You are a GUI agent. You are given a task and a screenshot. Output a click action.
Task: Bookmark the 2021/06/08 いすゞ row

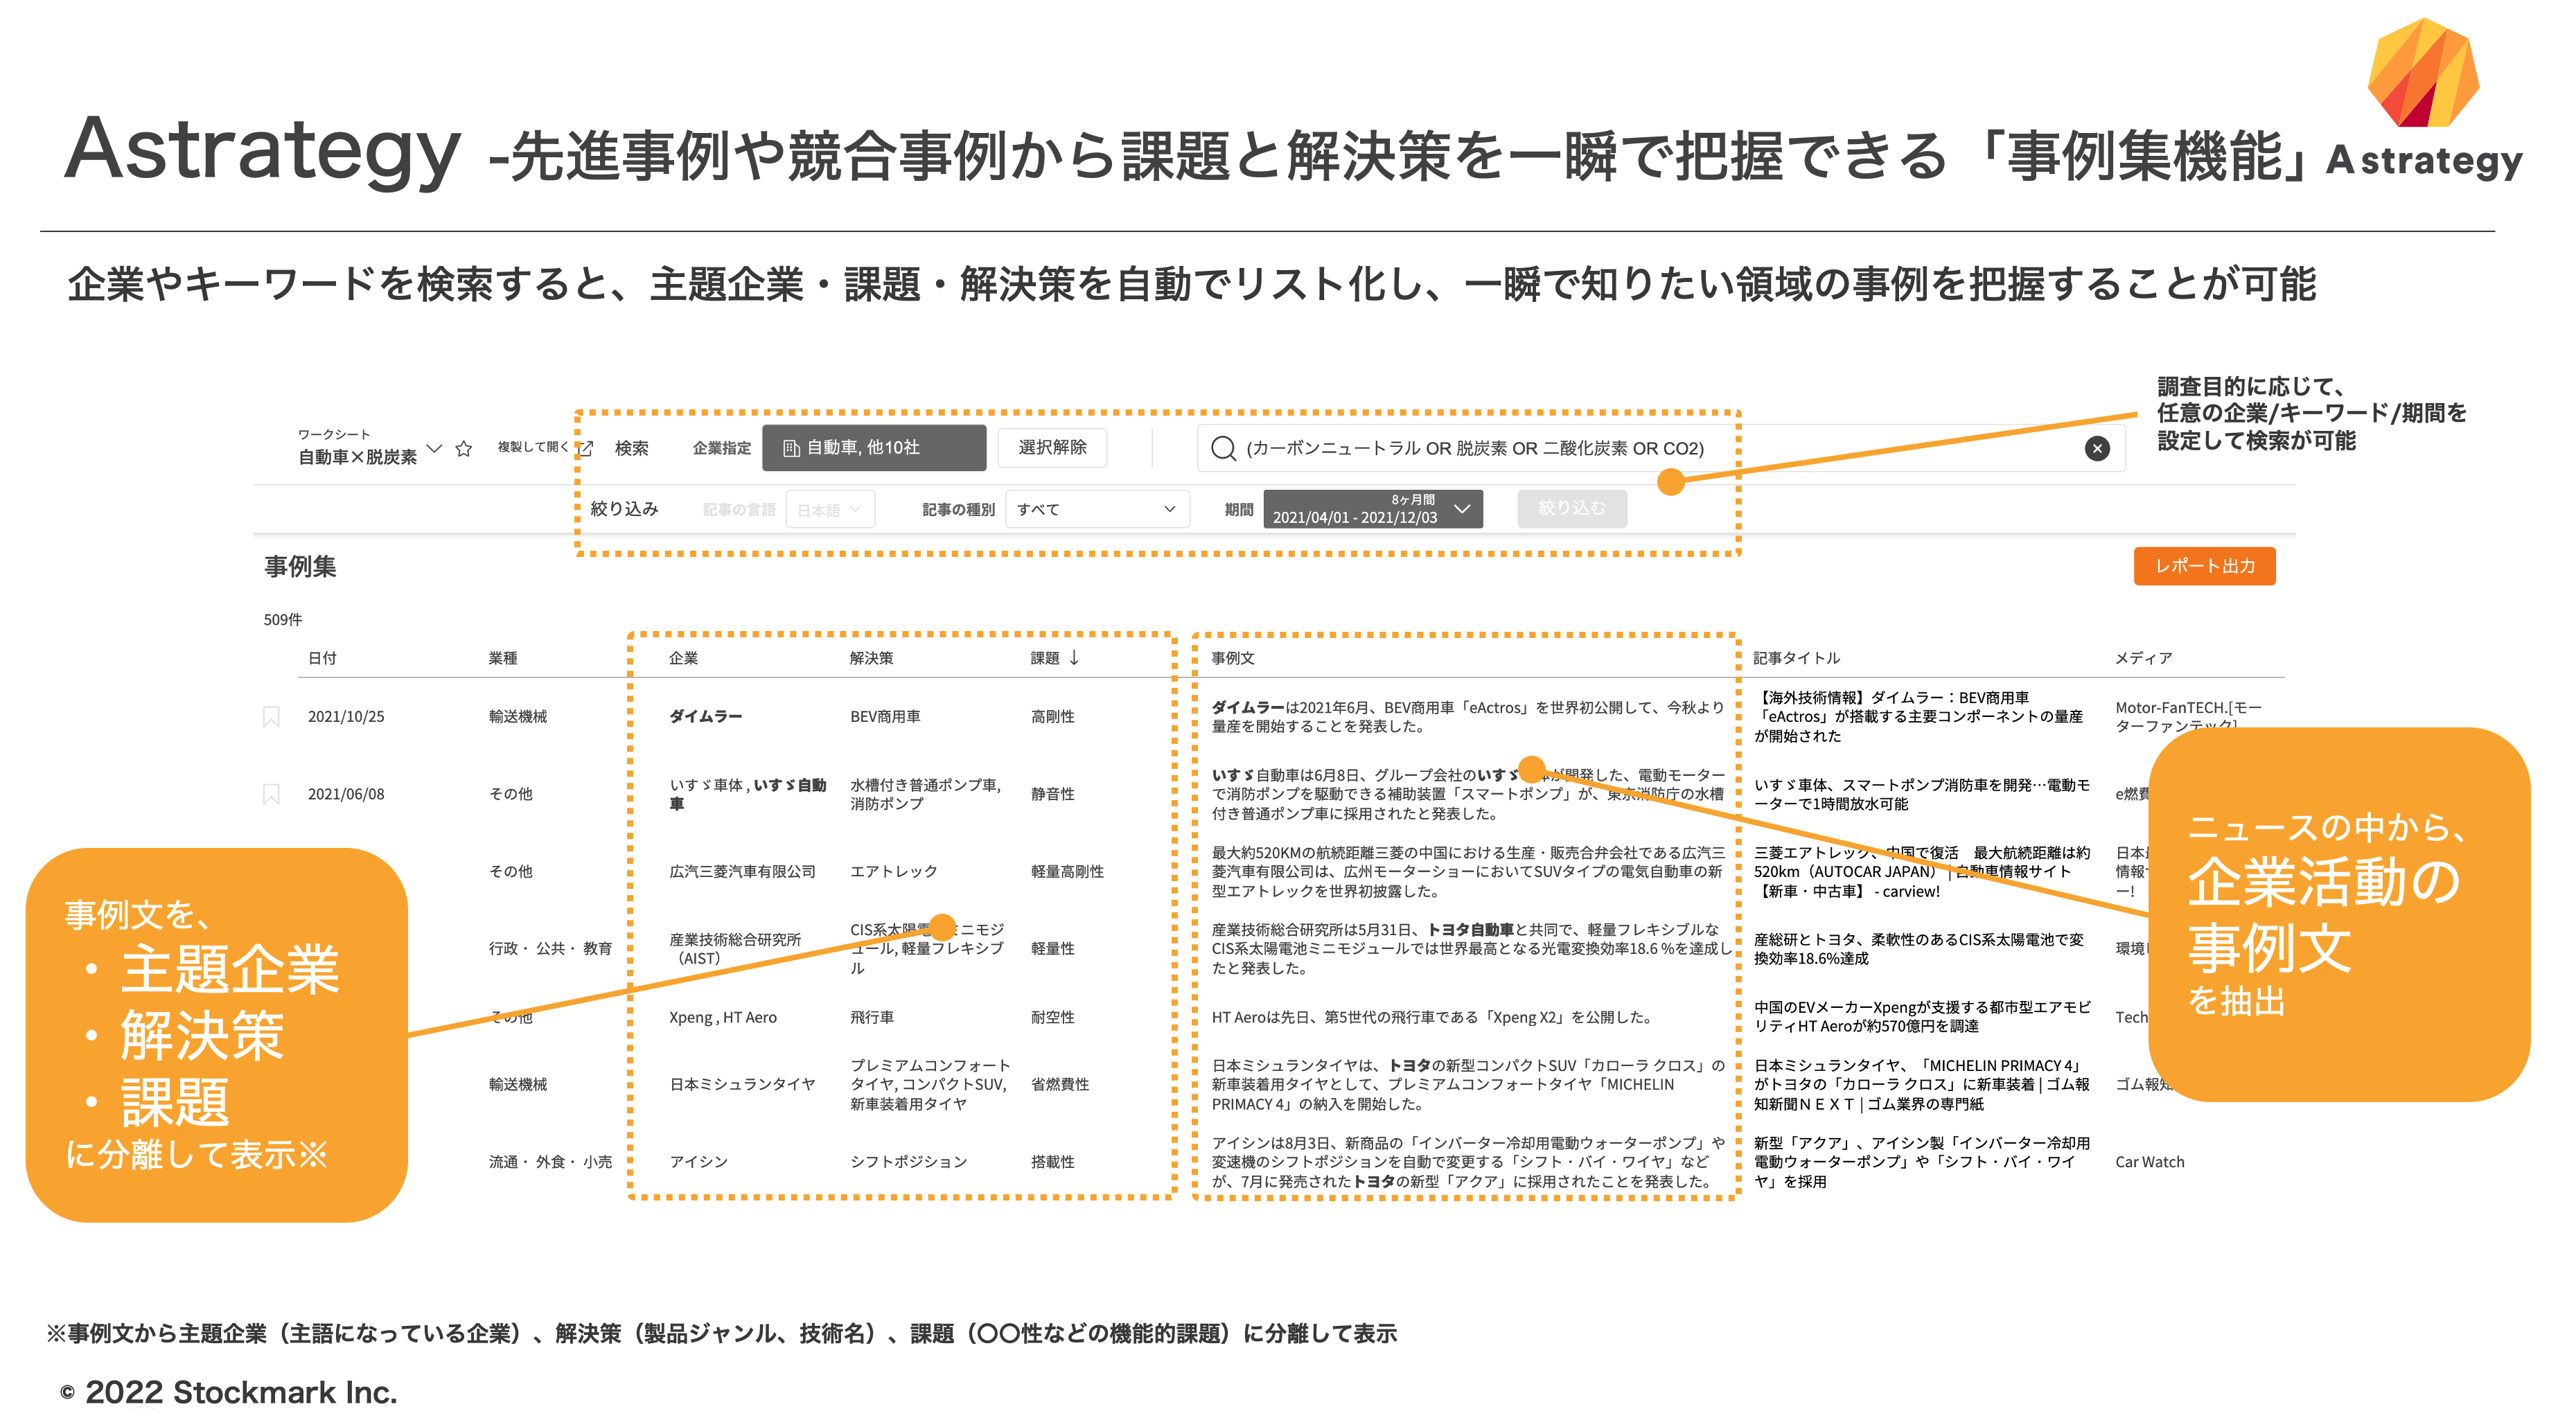pyautogui.click(x=271, y=794)
